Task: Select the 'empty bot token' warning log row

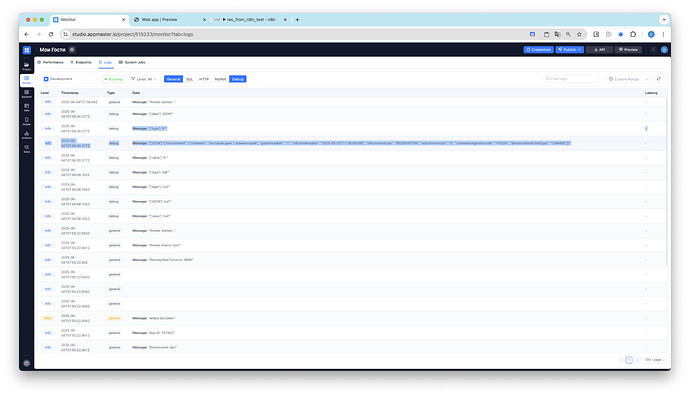Action: tap(351, 318)
